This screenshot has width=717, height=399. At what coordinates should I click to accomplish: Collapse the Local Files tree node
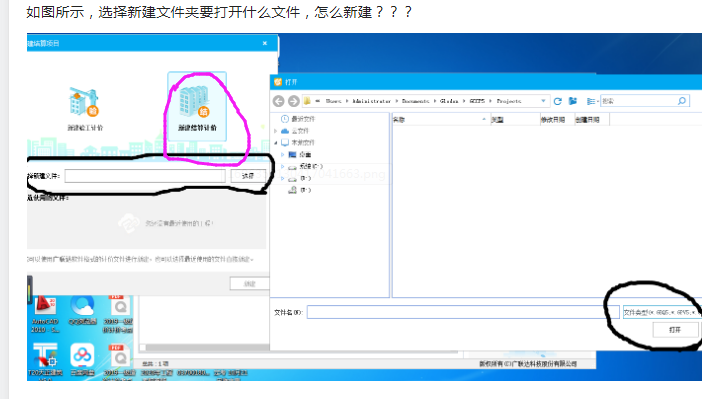[x=276, y=143]
